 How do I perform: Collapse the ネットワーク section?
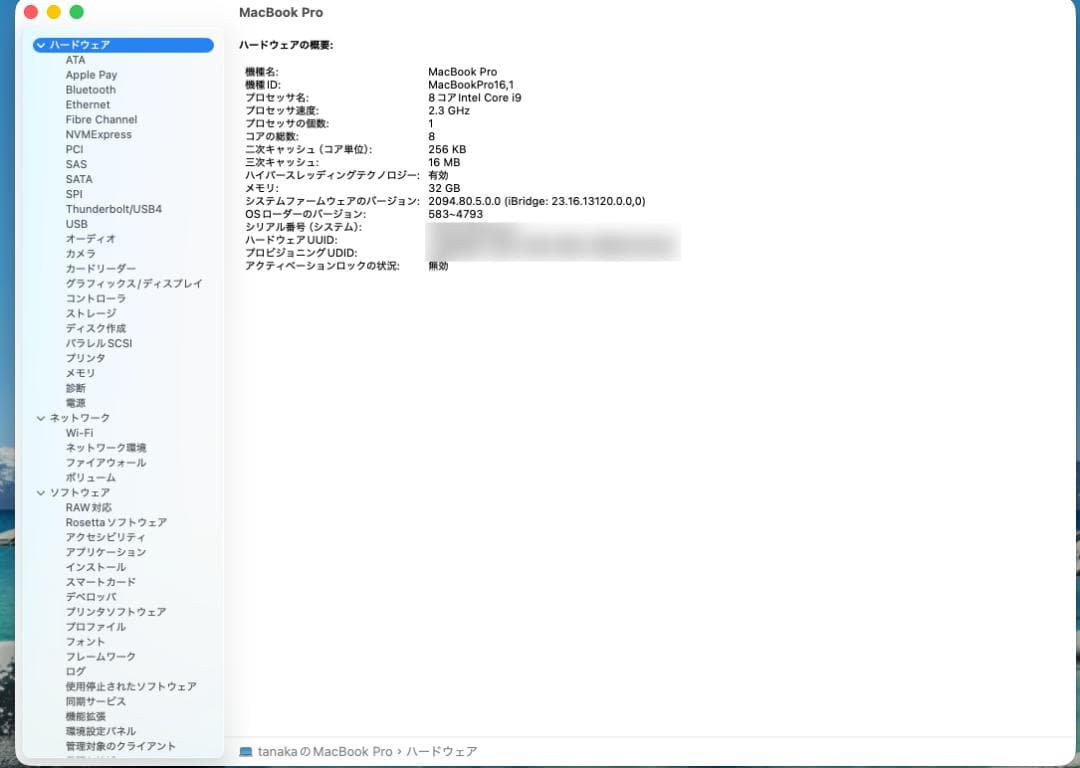tap(40, 418)
